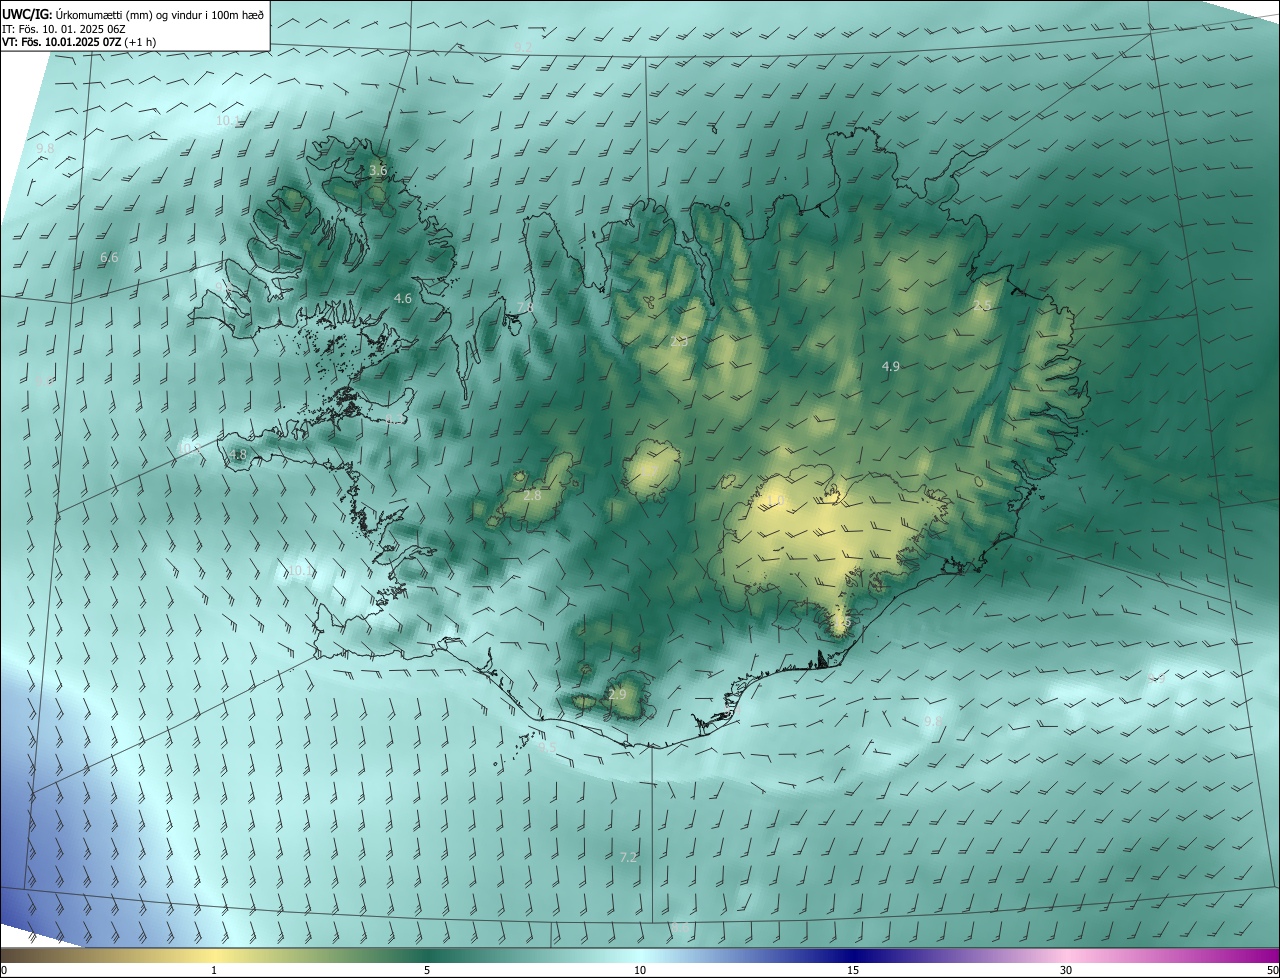Click the "IT: Fös. 10. 01. 2025 06Z" line
Screen dimensions: 1280x978
point(63,29)
